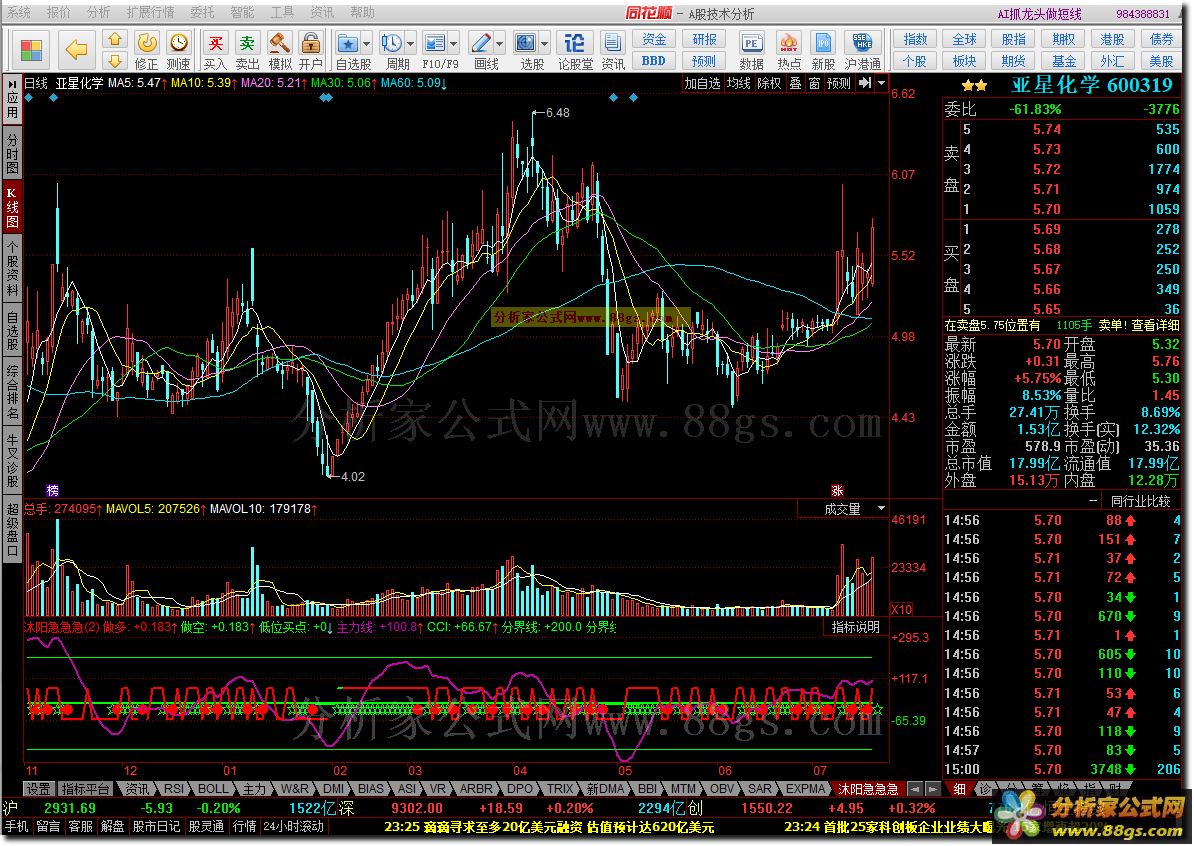
Task: Click the 加自选 add to watchlist button
Action: tap(702, 83)
